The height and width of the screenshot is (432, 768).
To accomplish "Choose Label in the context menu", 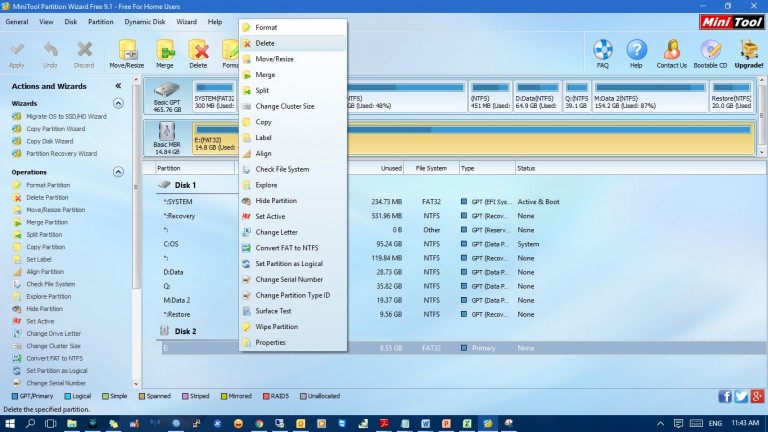I will click(293, 138).
